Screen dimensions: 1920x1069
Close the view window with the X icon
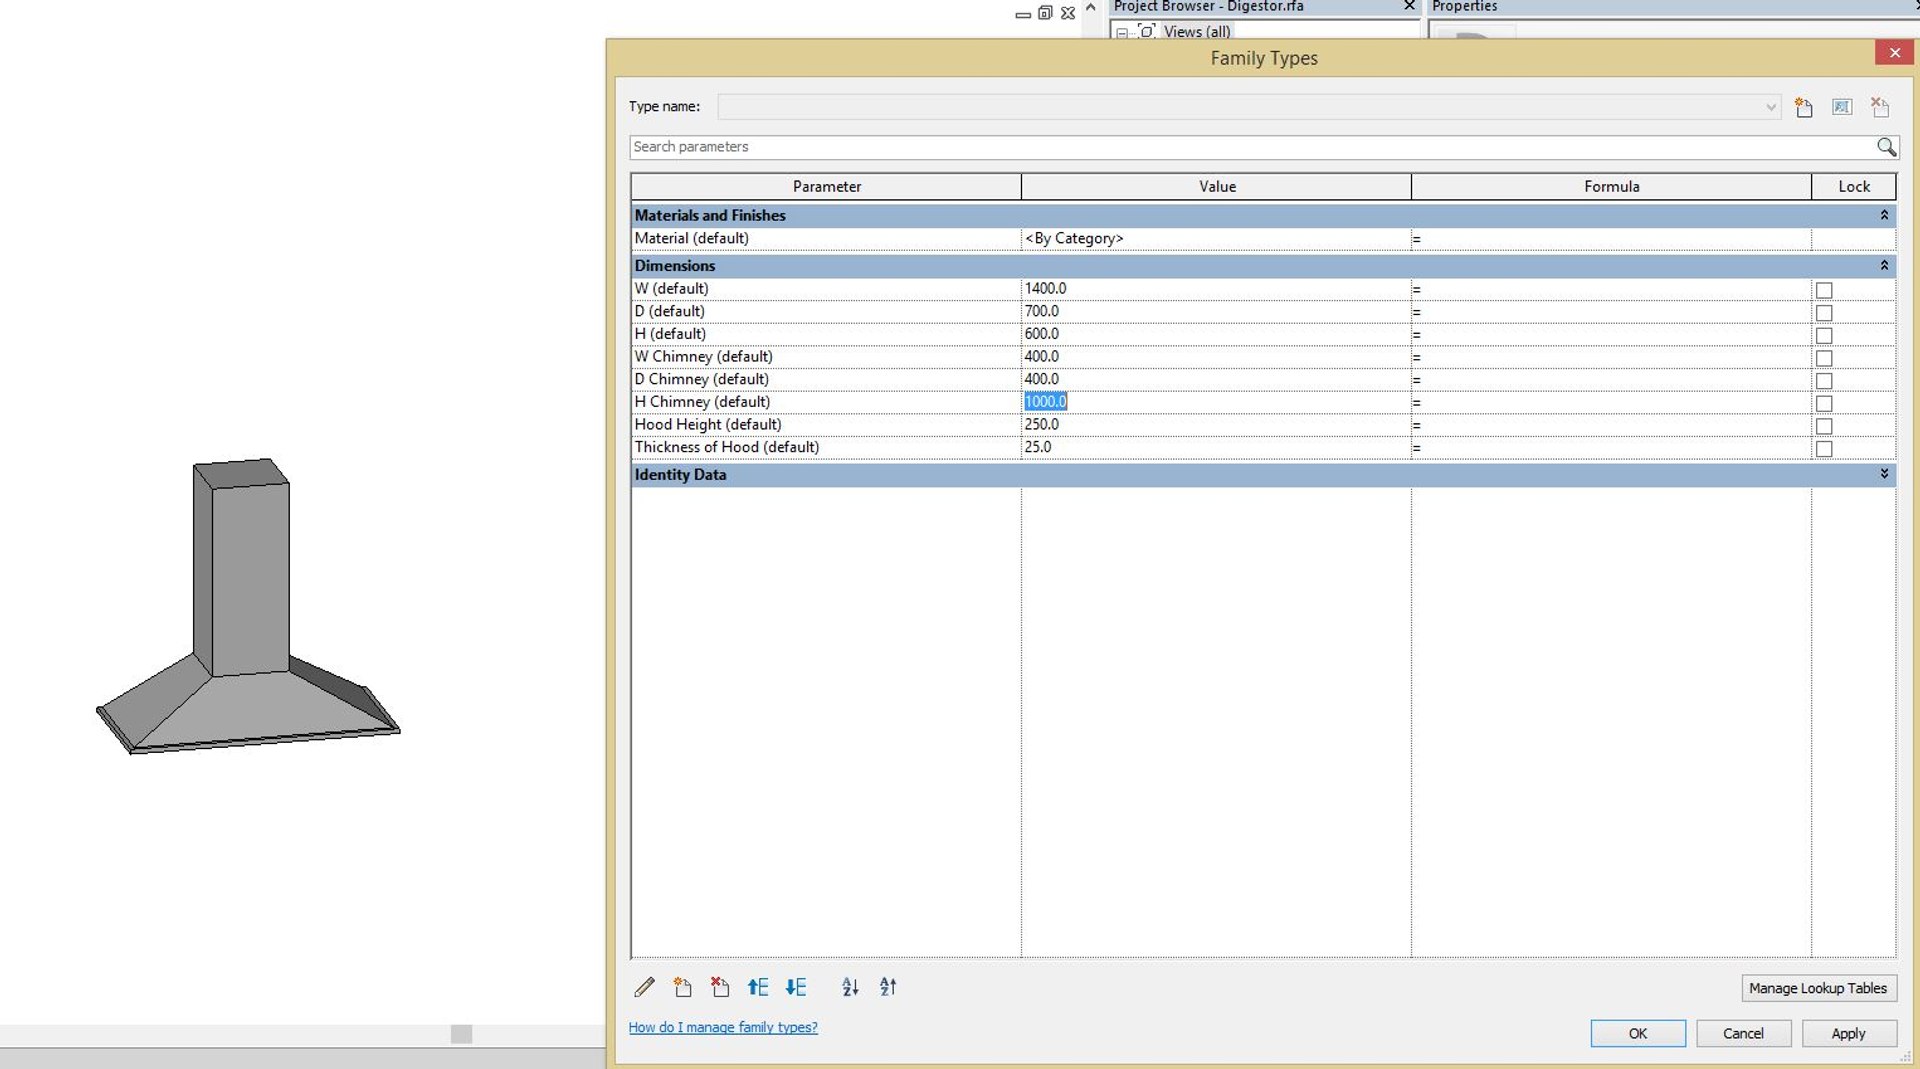(1068, 13)
